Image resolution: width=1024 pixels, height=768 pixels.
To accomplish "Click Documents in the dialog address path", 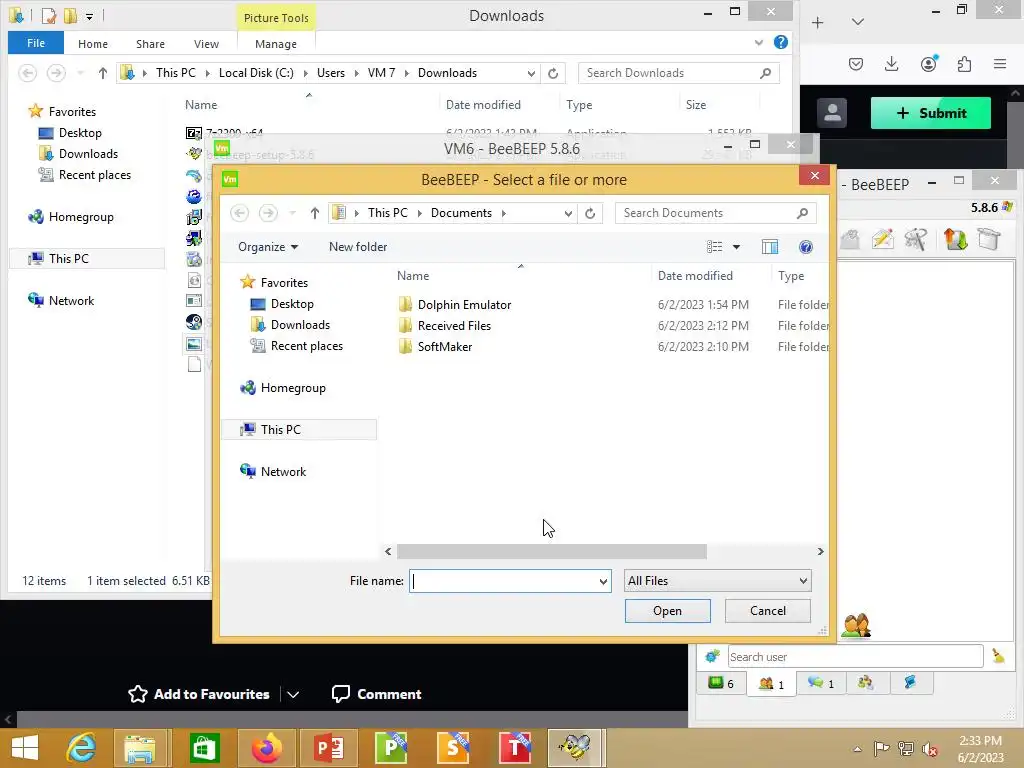I will click(461, 213).
